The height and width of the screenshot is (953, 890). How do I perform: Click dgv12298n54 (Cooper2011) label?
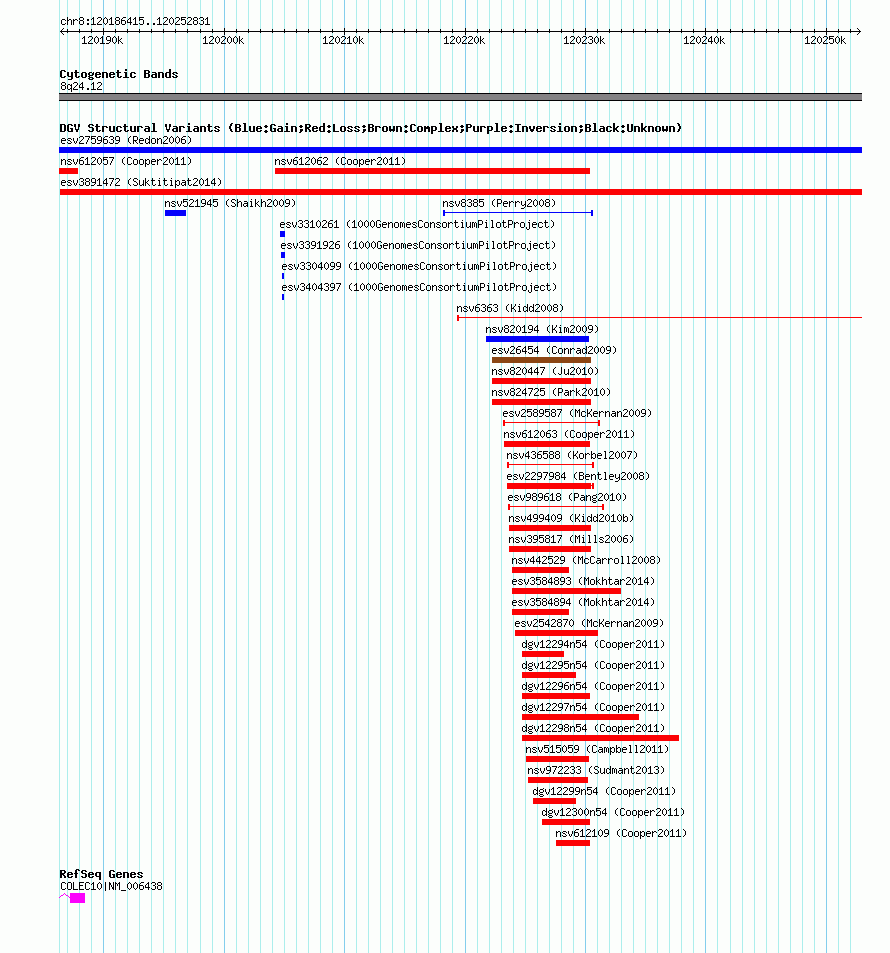593,728
